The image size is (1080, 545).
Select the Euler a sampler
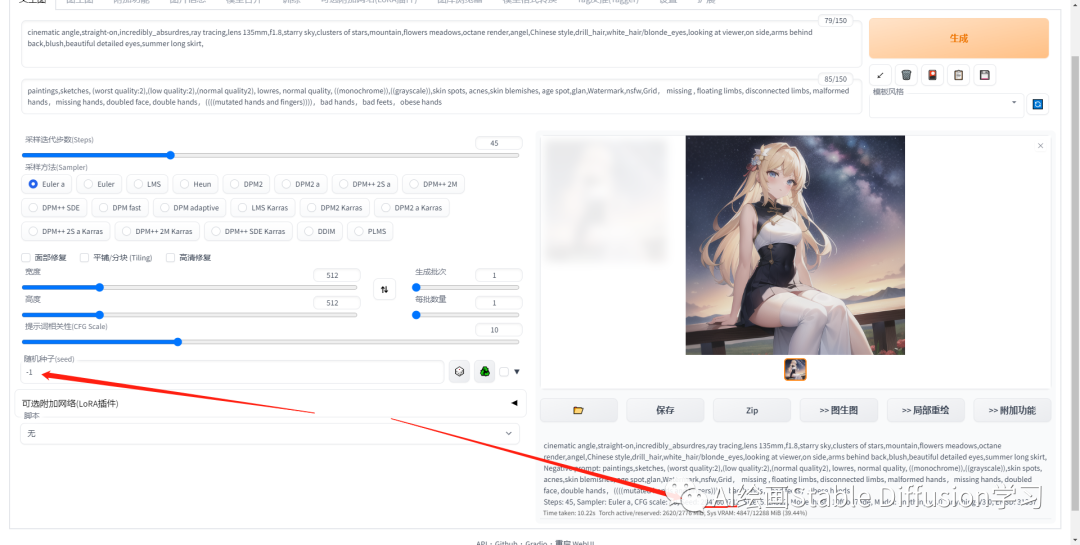pos(47,184)
